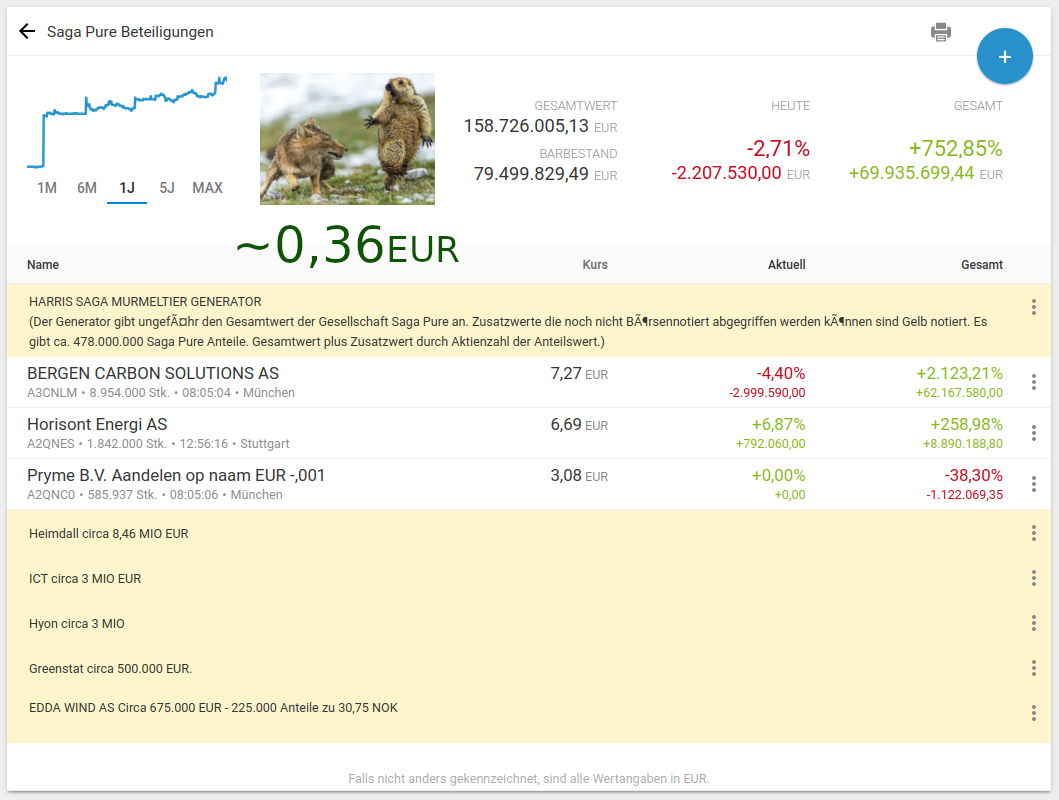Switch chart to 6M range
Viewport: 1059px width, 800px height.
tap(86, 188)
